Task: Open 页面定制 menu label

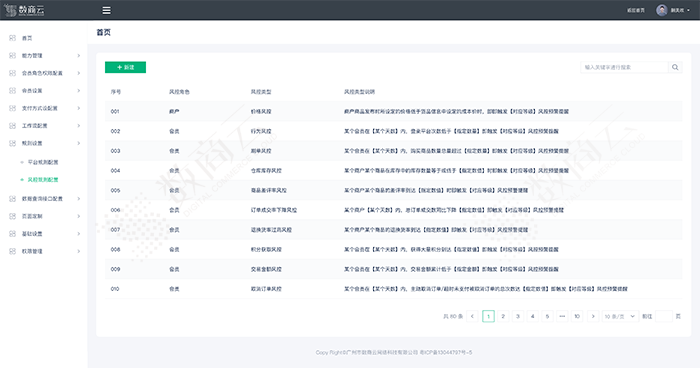Action: [32, 216]
